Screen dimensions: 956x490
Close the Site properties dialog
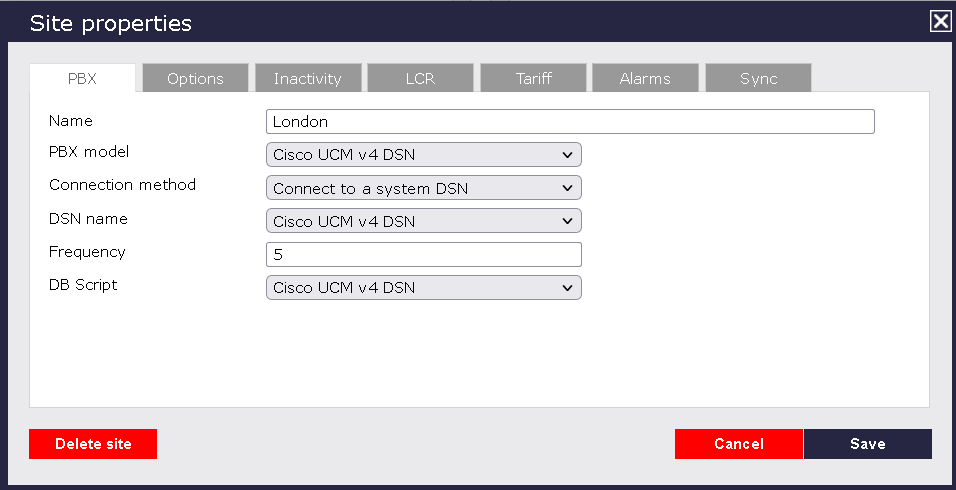point(940,22)
